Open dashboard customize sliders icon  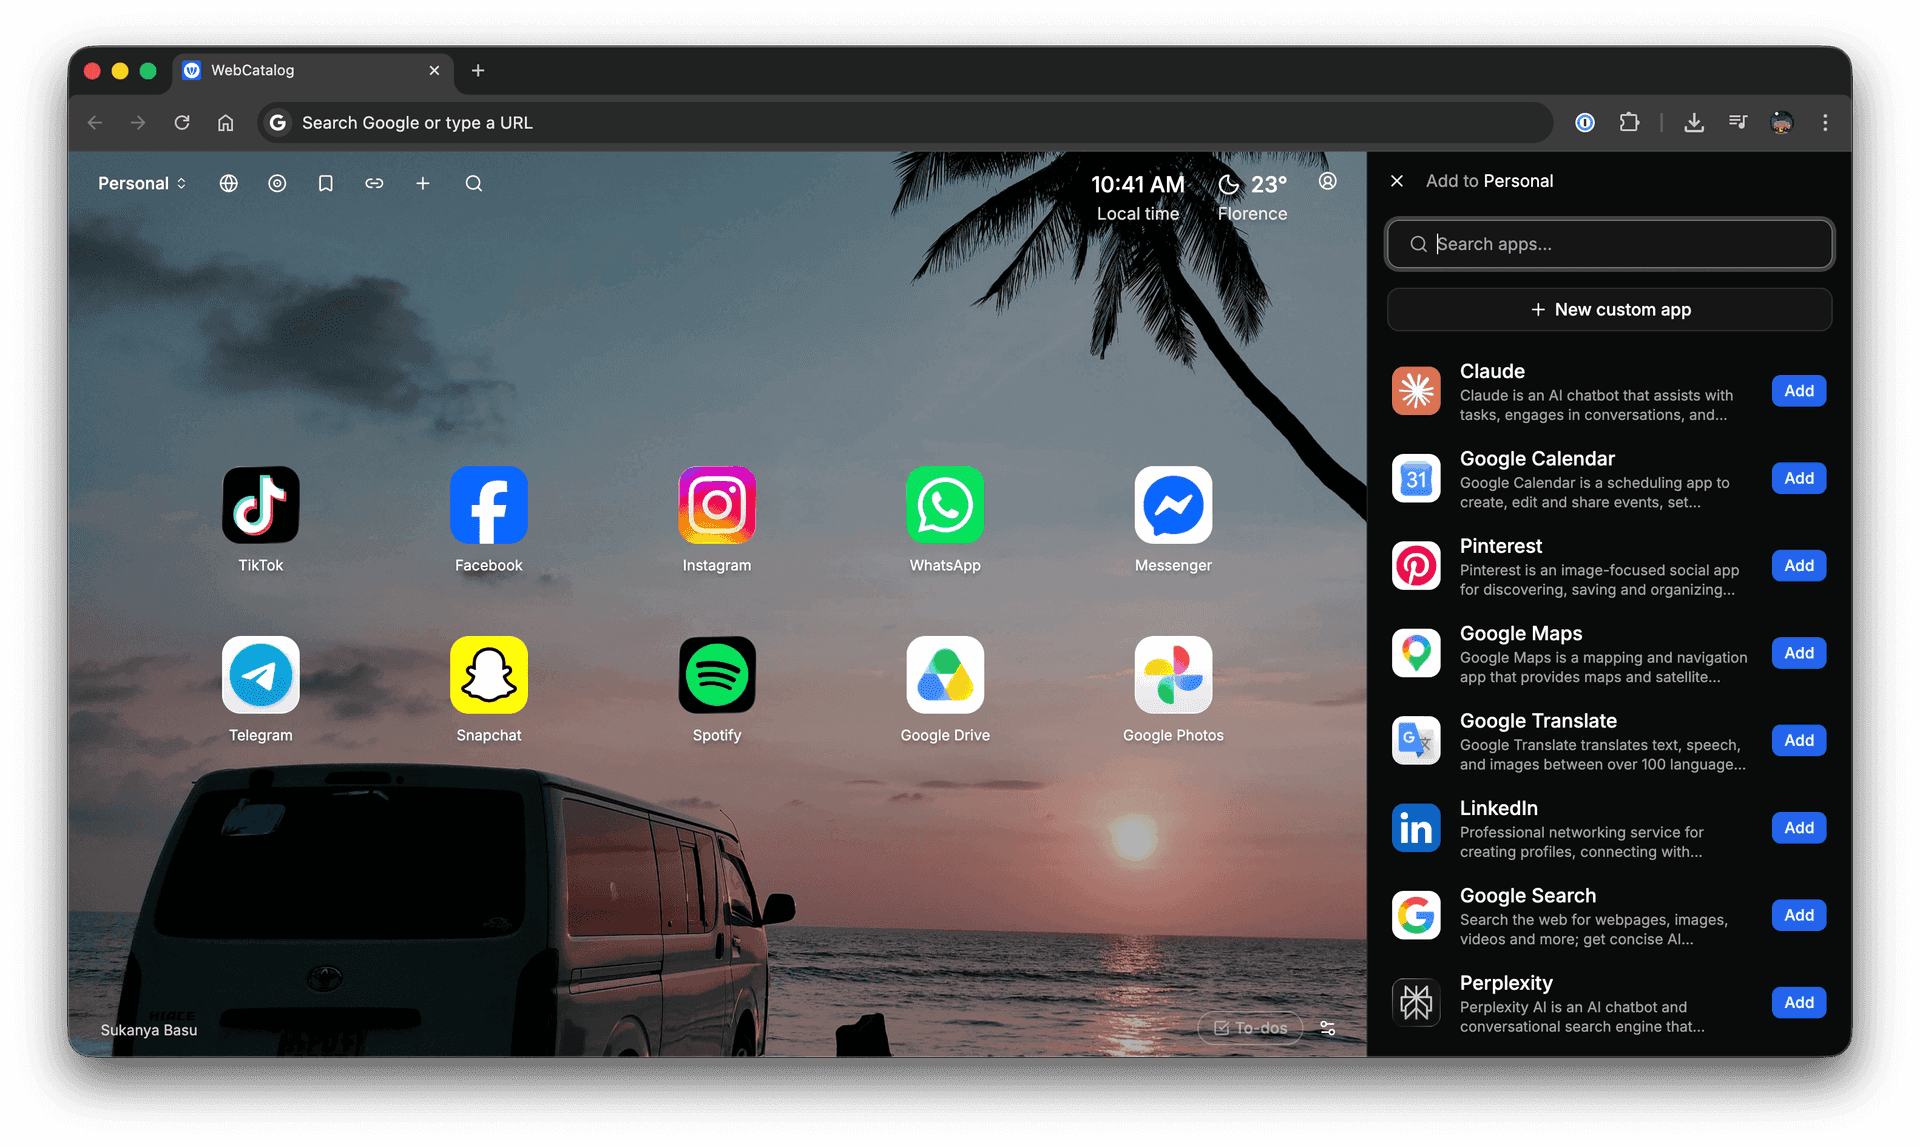[1327, 1028]
